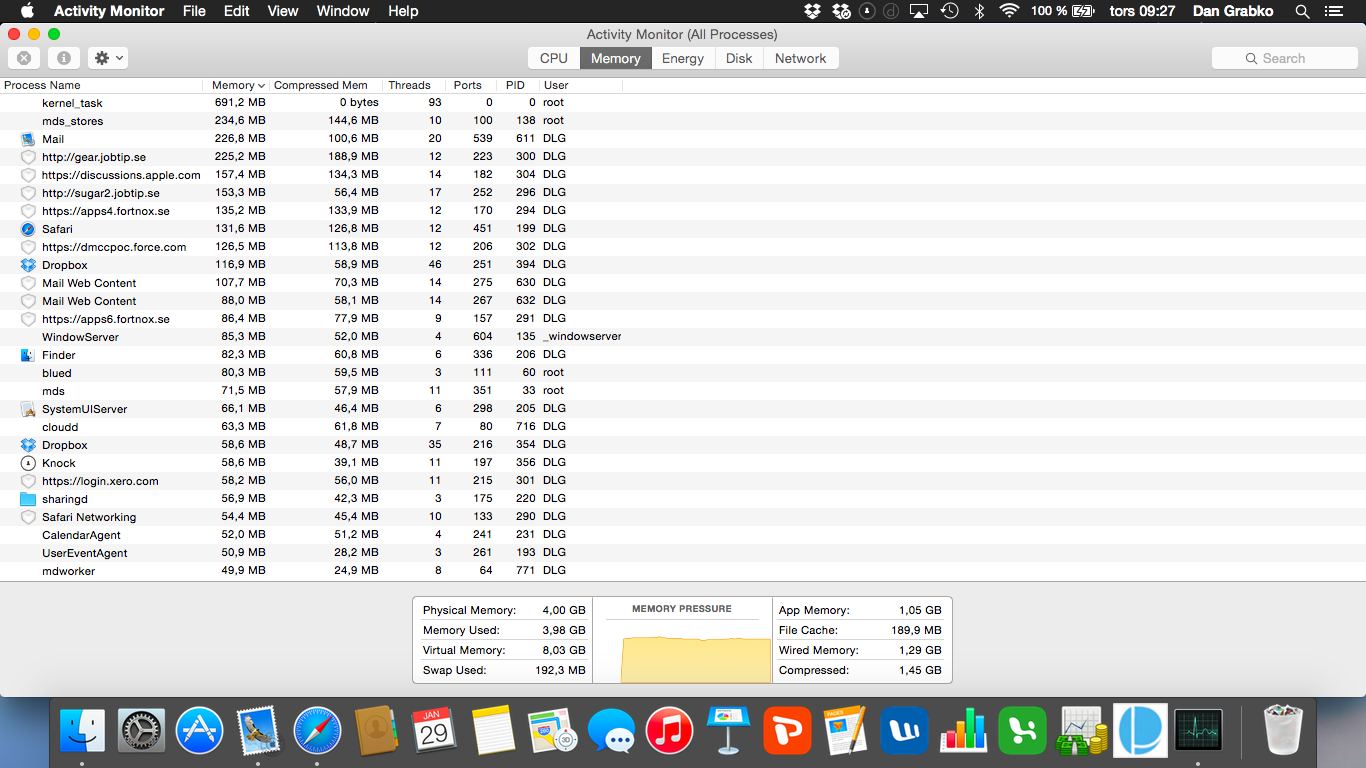Select the UserEventAgent process
Image resolution: width=1366 pixels, height=768 pixels.
[683, 553]
